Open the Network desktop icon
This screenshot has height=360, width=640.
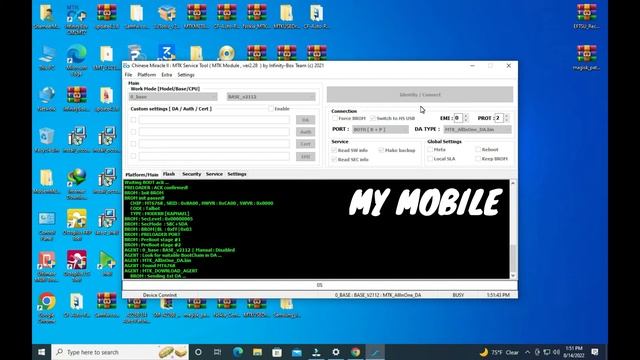pyautogui.click(x=47, y=98)
